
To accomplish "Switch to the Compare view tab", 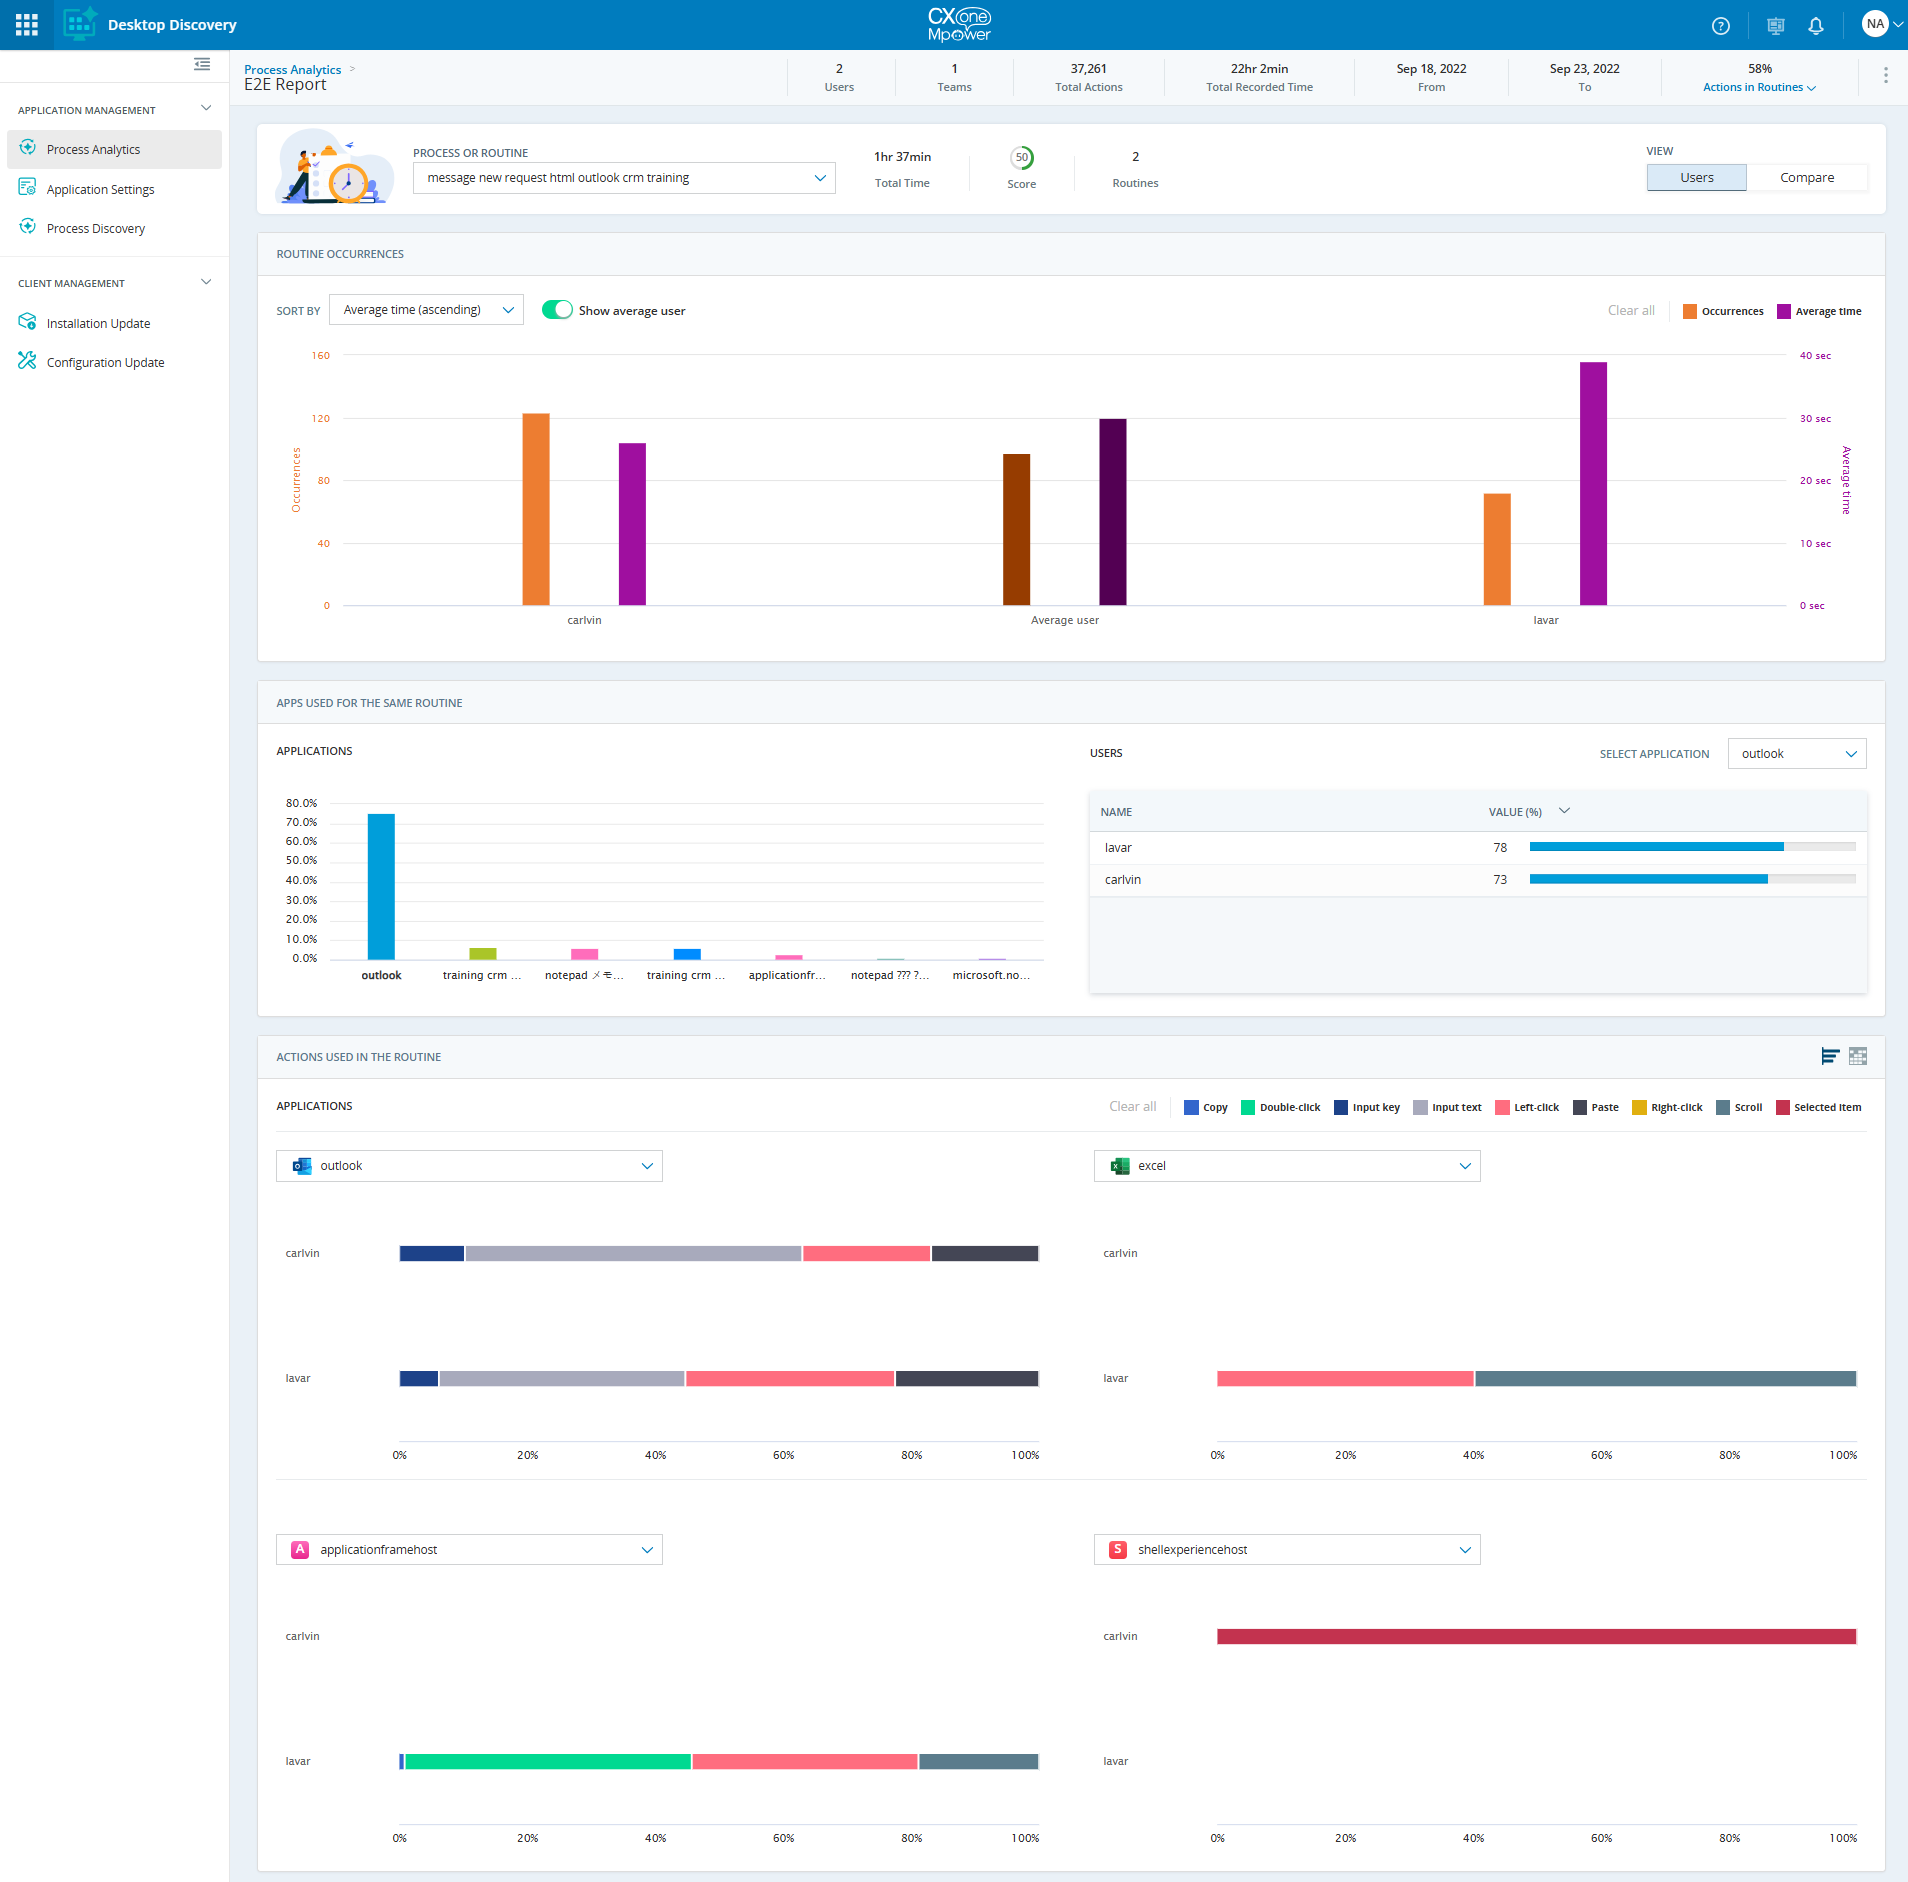I will click(x=1806, y=178).
